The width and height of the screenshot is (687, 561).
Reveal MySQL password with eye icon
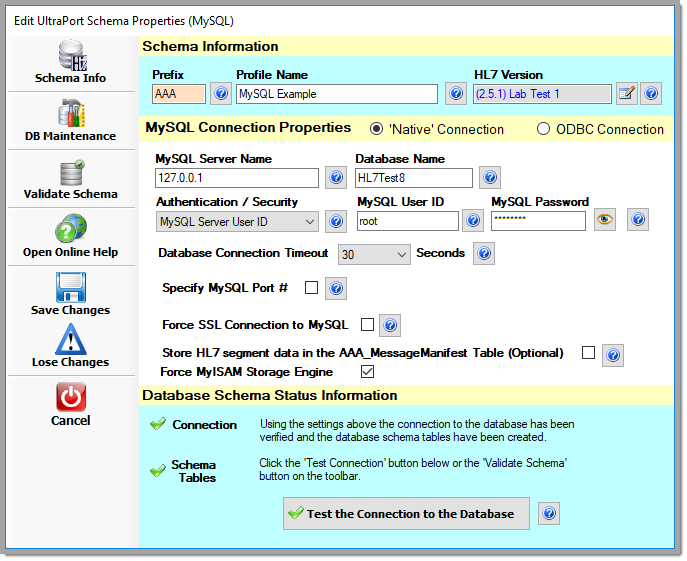[605, 220]
